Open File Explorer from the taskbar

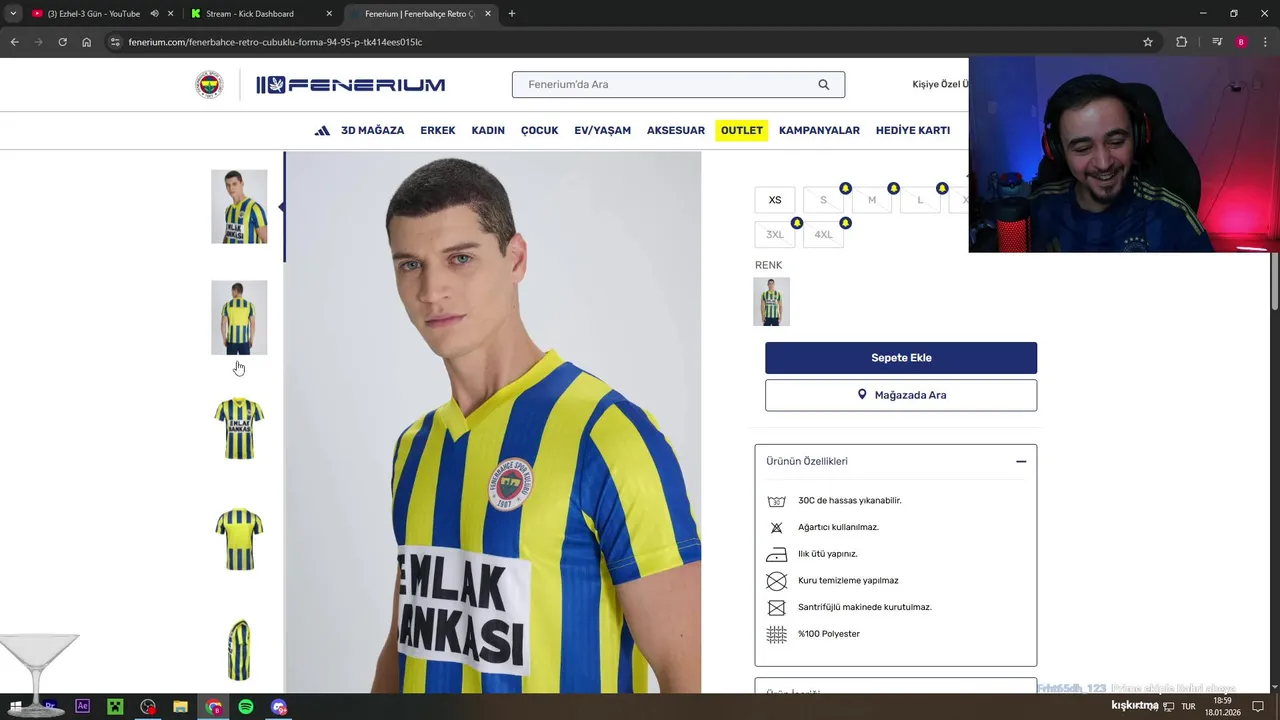click(180, 707)
